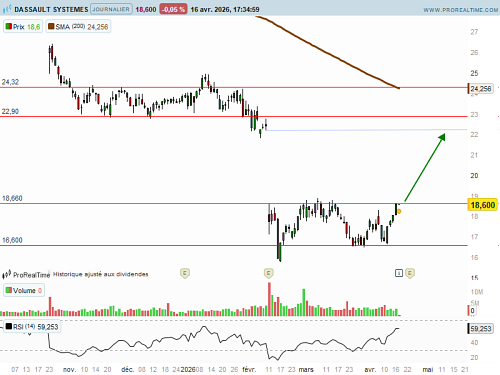This screenshot has width=500, height=375.
Task: Click the Prix red-green color swatch
Action: tap(9, 26)
